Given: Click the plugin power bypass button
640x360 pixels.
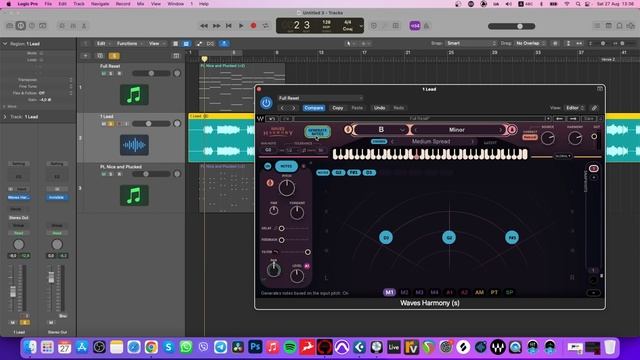Looking at the screenshot, I should (x=266, y=103).
